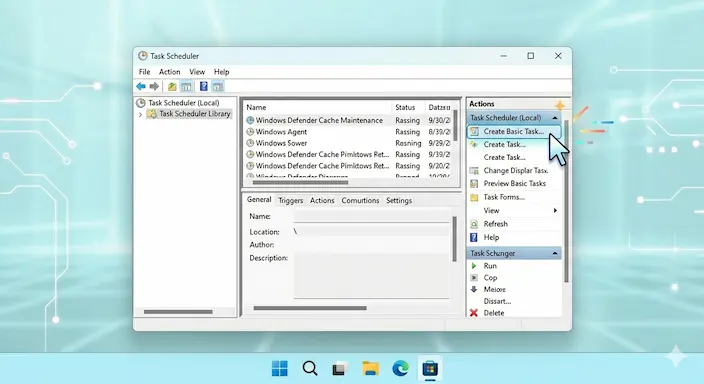
Task: Click the task list horizontal scrollbar
Action: coord(300,182)
